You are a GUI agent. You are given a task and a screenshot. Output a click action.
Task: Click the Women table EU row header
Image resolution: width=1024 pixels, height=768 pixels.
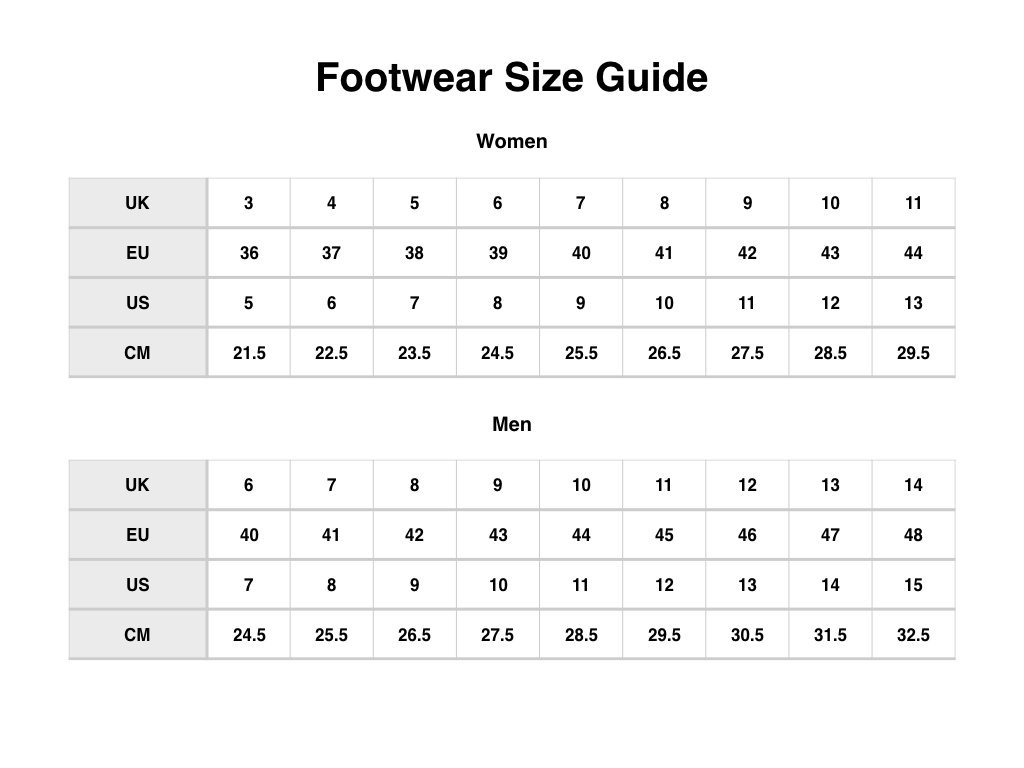point(138,253)
